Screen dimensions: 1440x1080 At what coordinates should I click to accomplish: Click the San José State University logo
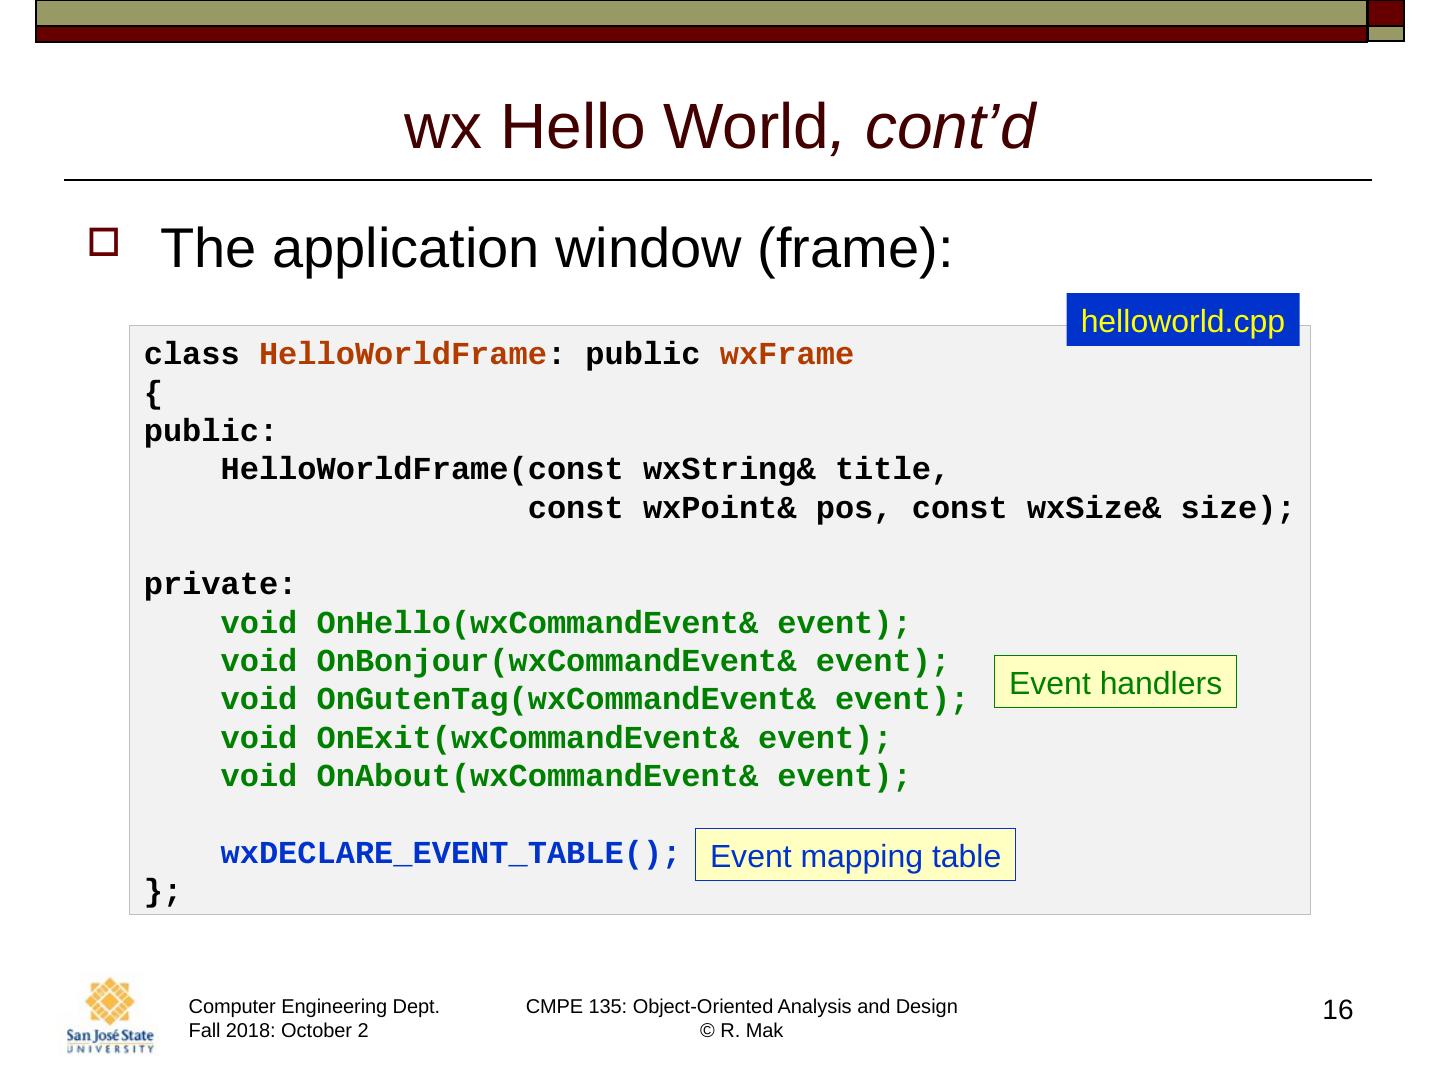point(110,1016)
